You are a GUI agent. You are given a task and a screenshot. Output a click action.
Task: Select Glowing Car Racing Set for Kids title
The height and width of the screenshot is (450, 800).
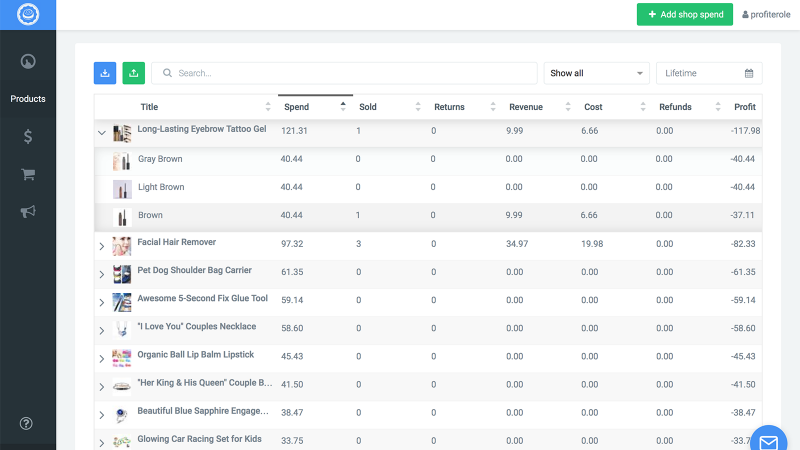pyautogui.click(x=199, y=439)
